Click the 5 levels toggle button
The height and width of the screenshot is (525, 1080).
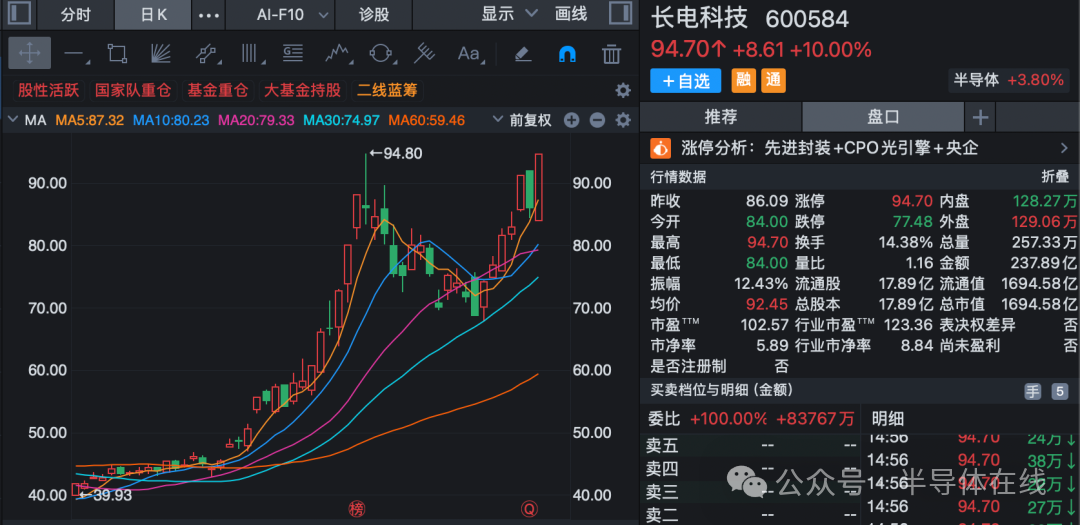point(1059,392)
